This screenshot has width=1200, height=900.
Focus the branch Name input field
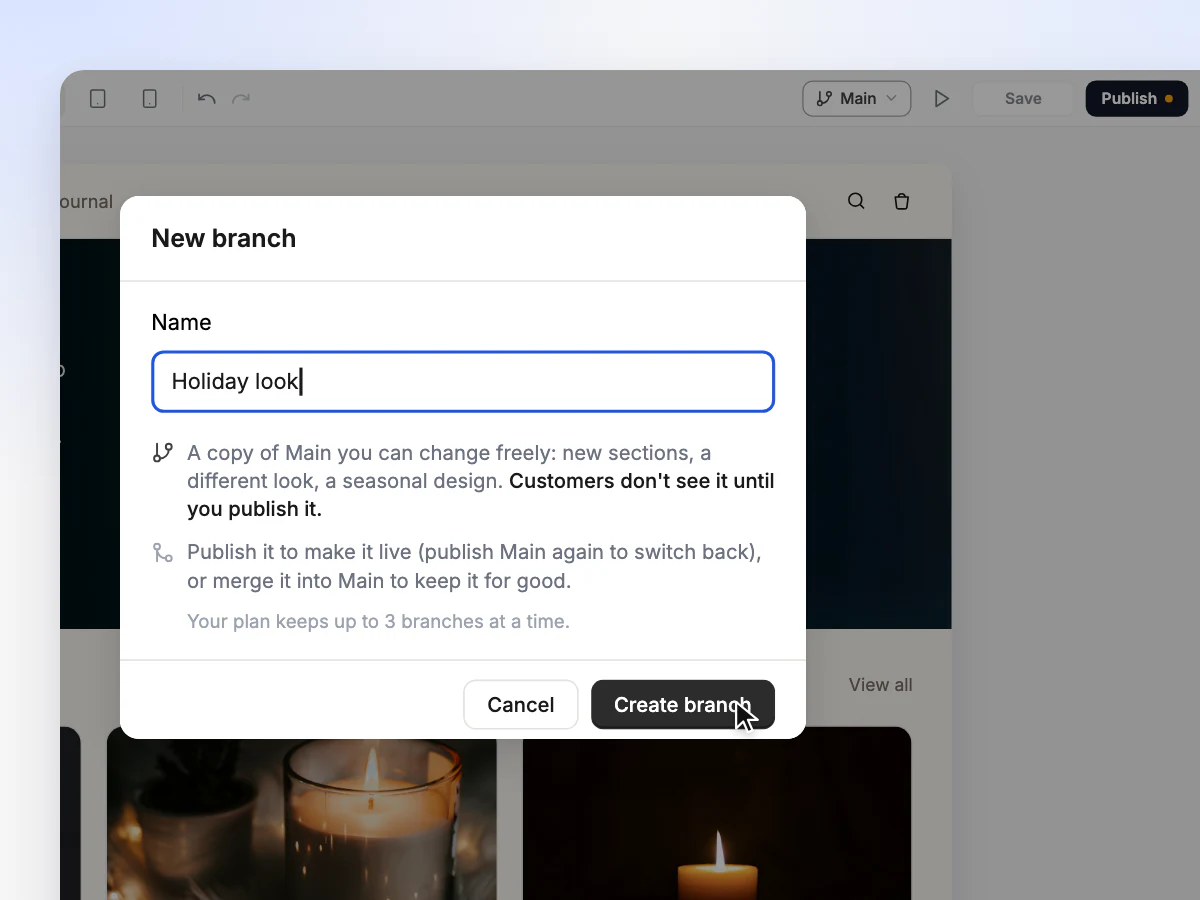click(463, 381)
